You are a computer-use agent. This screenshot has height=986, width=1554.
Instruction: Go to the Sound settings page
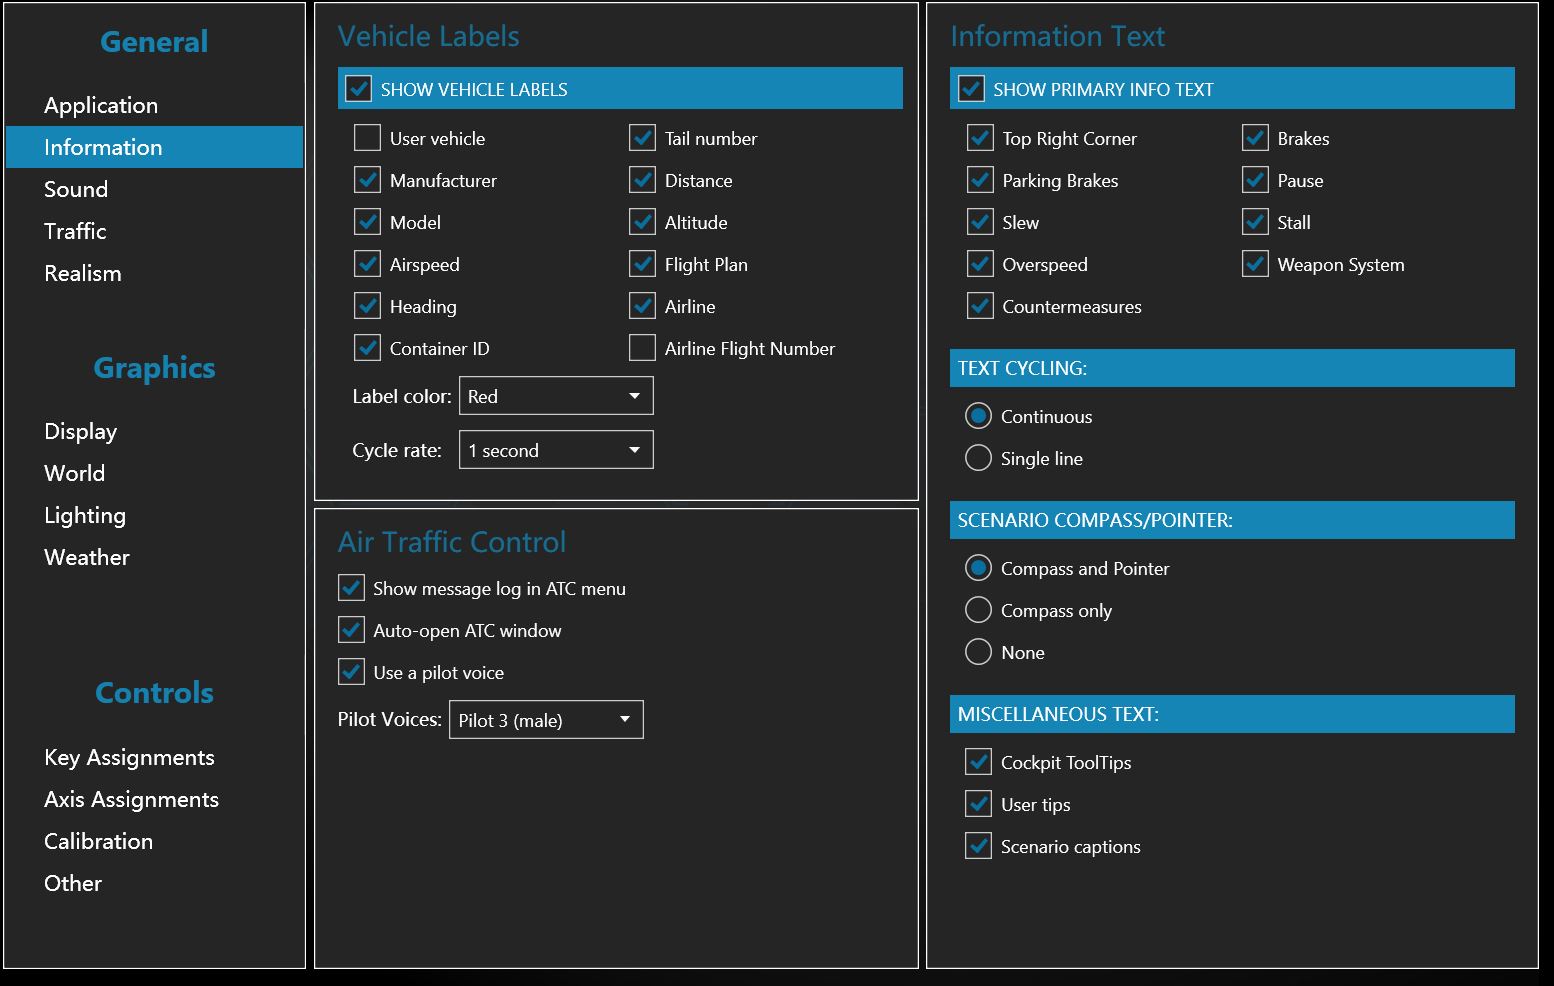(76, 189)
